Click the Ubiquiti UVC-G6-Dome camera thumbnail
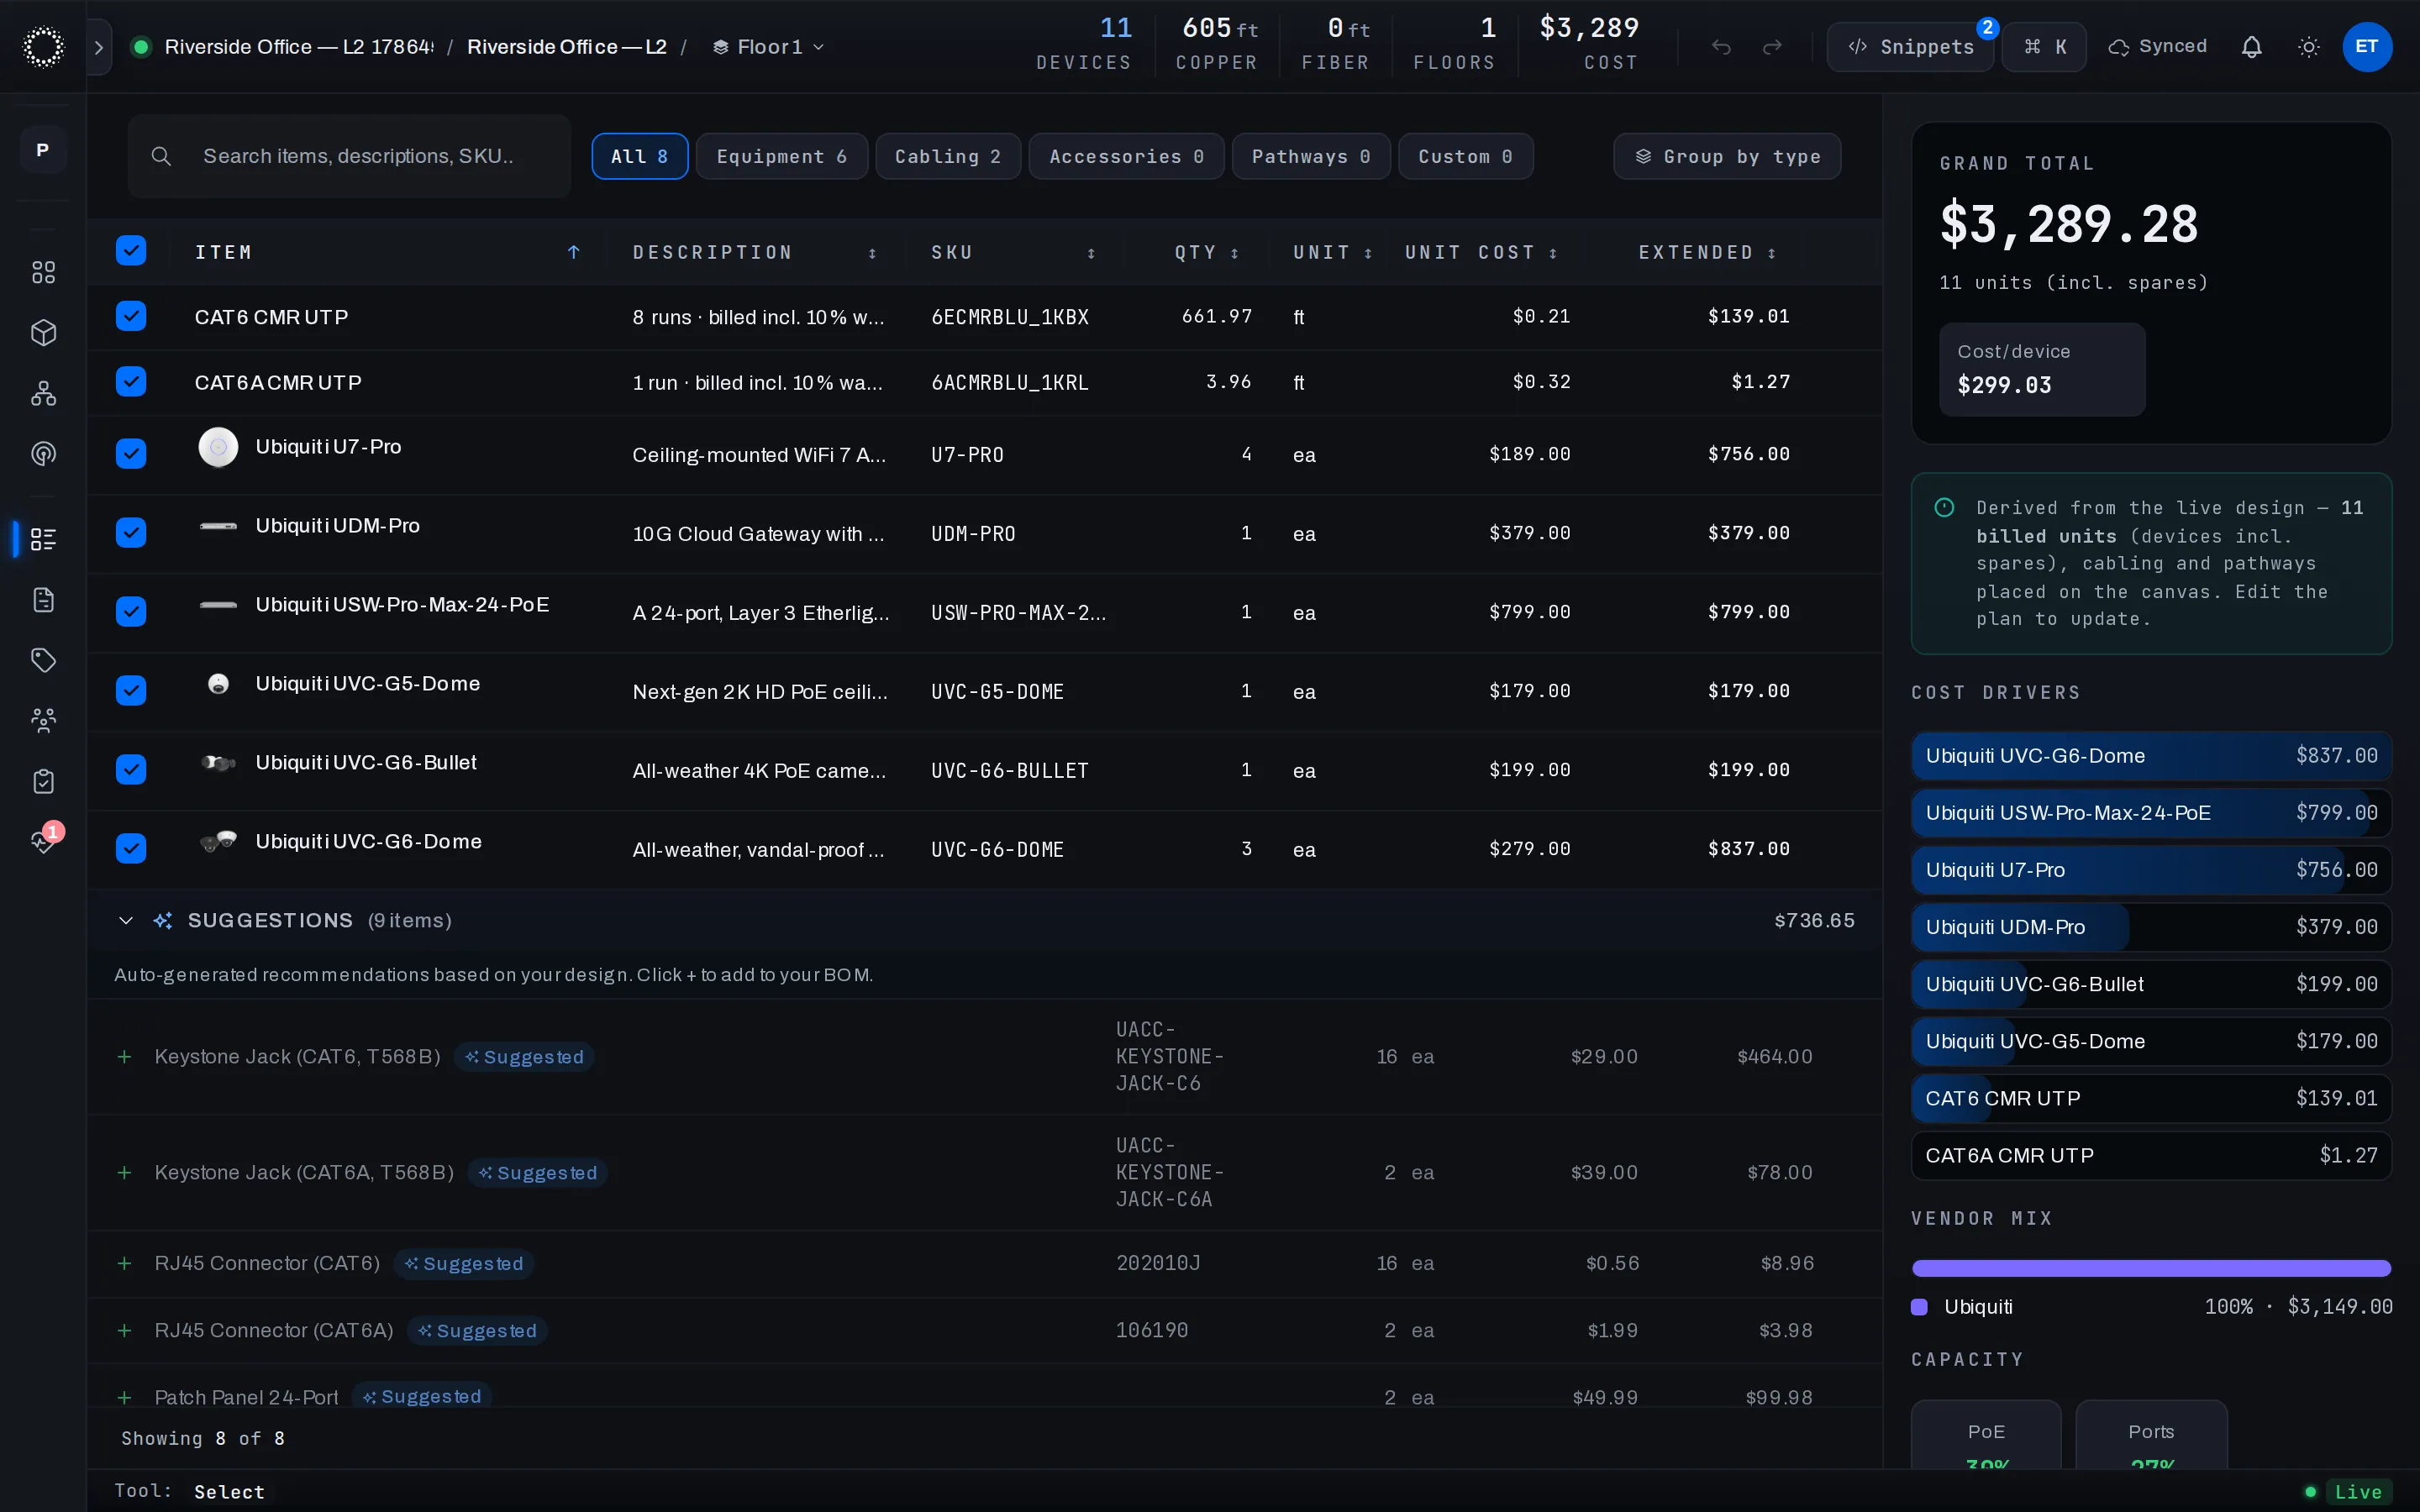The width and height of the screenshot is (2420, 1512). coord(218,842)
